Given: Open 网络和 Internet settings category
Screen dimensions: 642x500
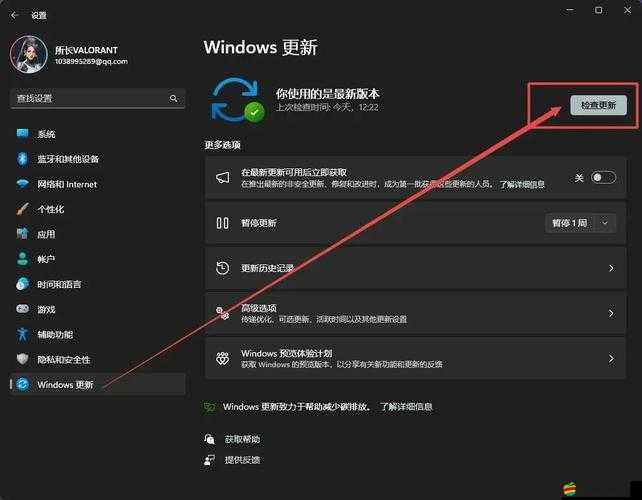Looking at the screenshot, I should [x=97, y=184].
